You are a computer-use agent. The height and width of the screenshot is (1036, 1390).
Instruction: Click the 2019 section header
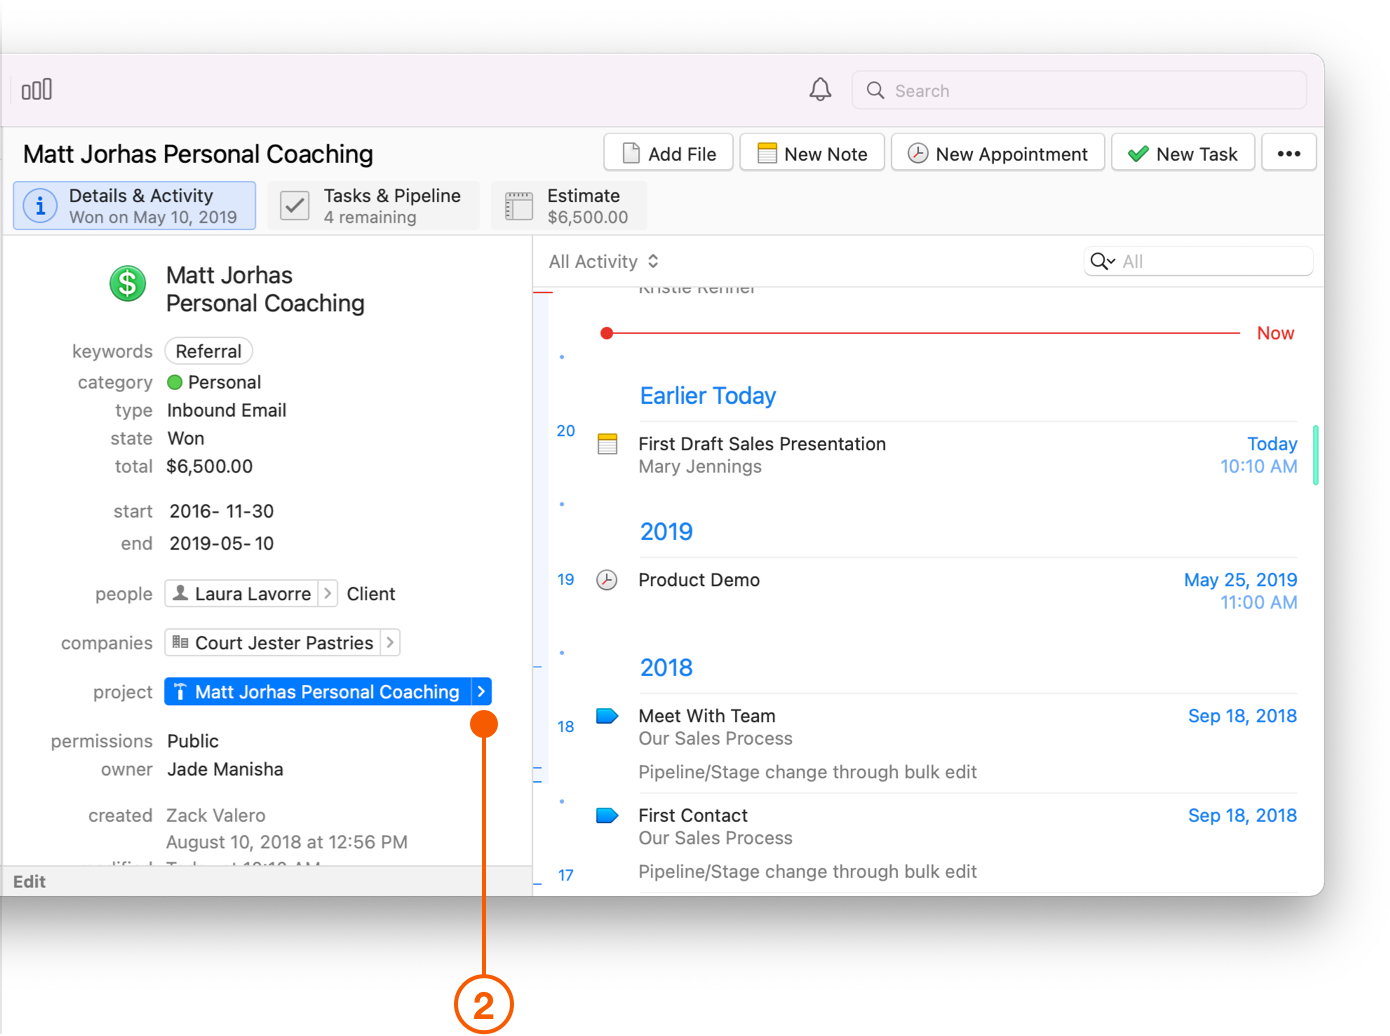[667, 532]
